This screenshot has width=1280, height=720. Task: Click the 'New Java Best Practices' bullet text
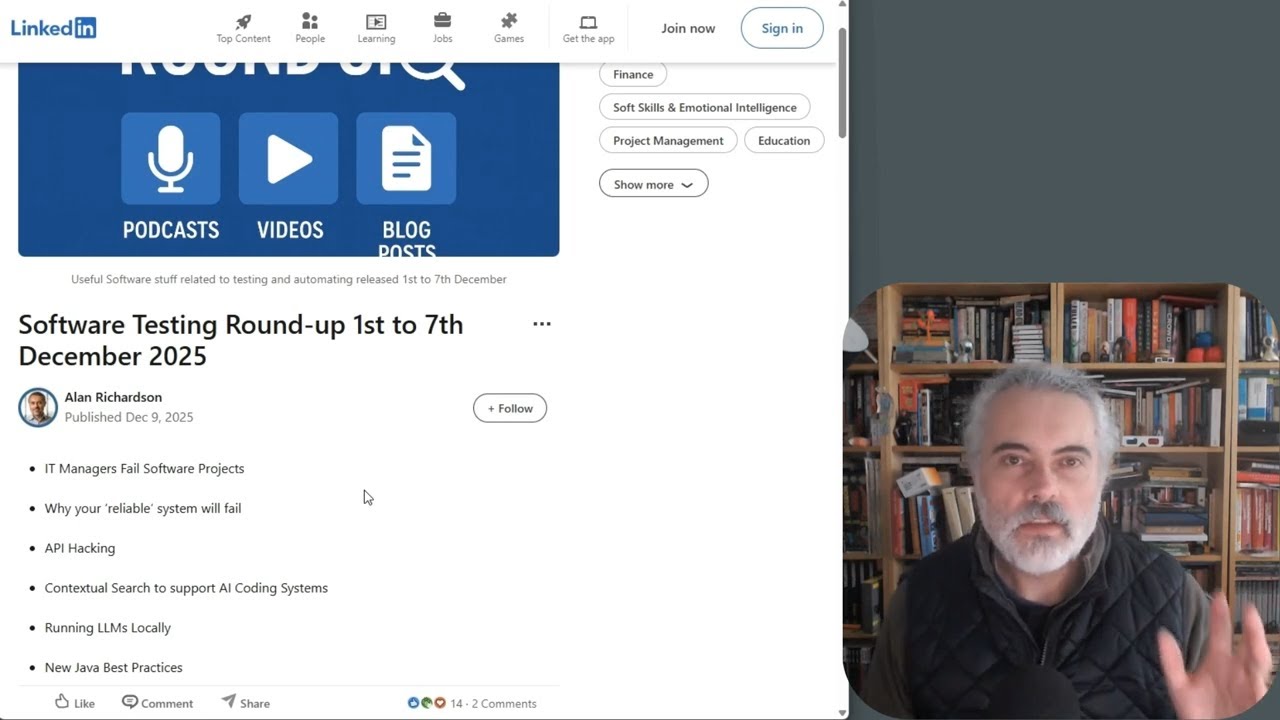(114, 667)
